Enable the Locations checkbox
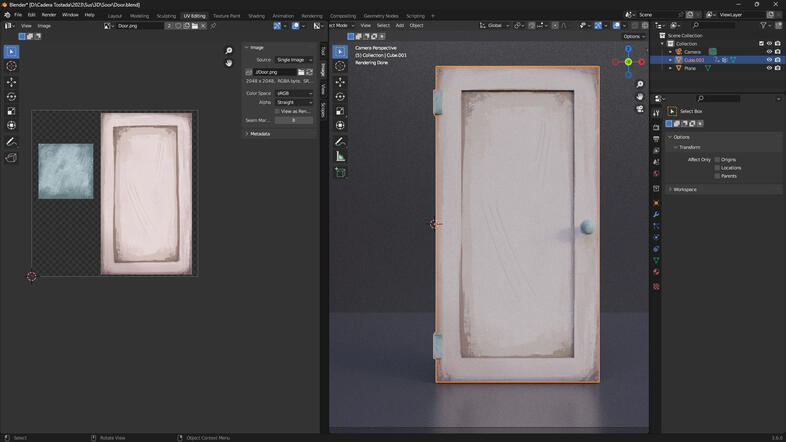Screen dimensions: 786x442 coord(717,168)
